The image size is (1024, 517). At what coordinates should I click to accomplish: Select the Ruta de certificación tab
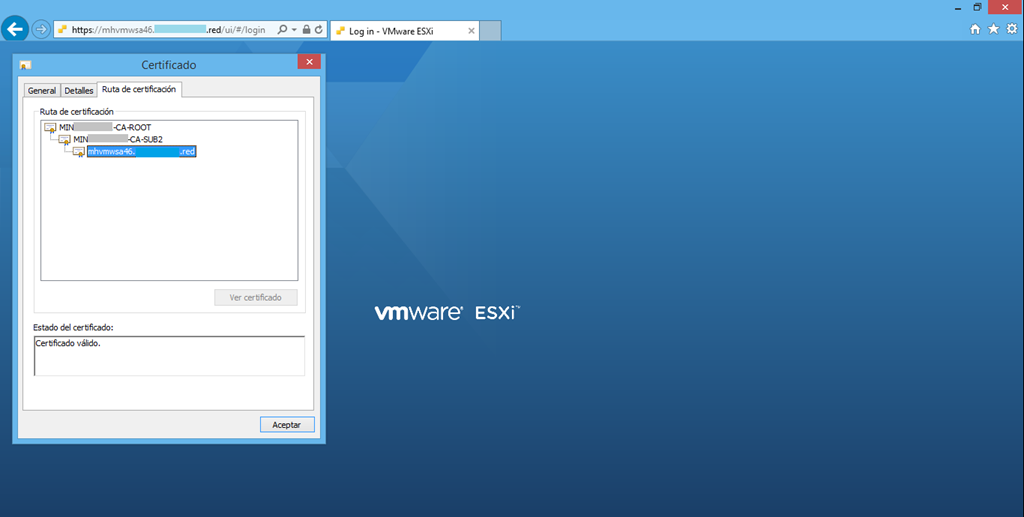[x=139, y=89]
